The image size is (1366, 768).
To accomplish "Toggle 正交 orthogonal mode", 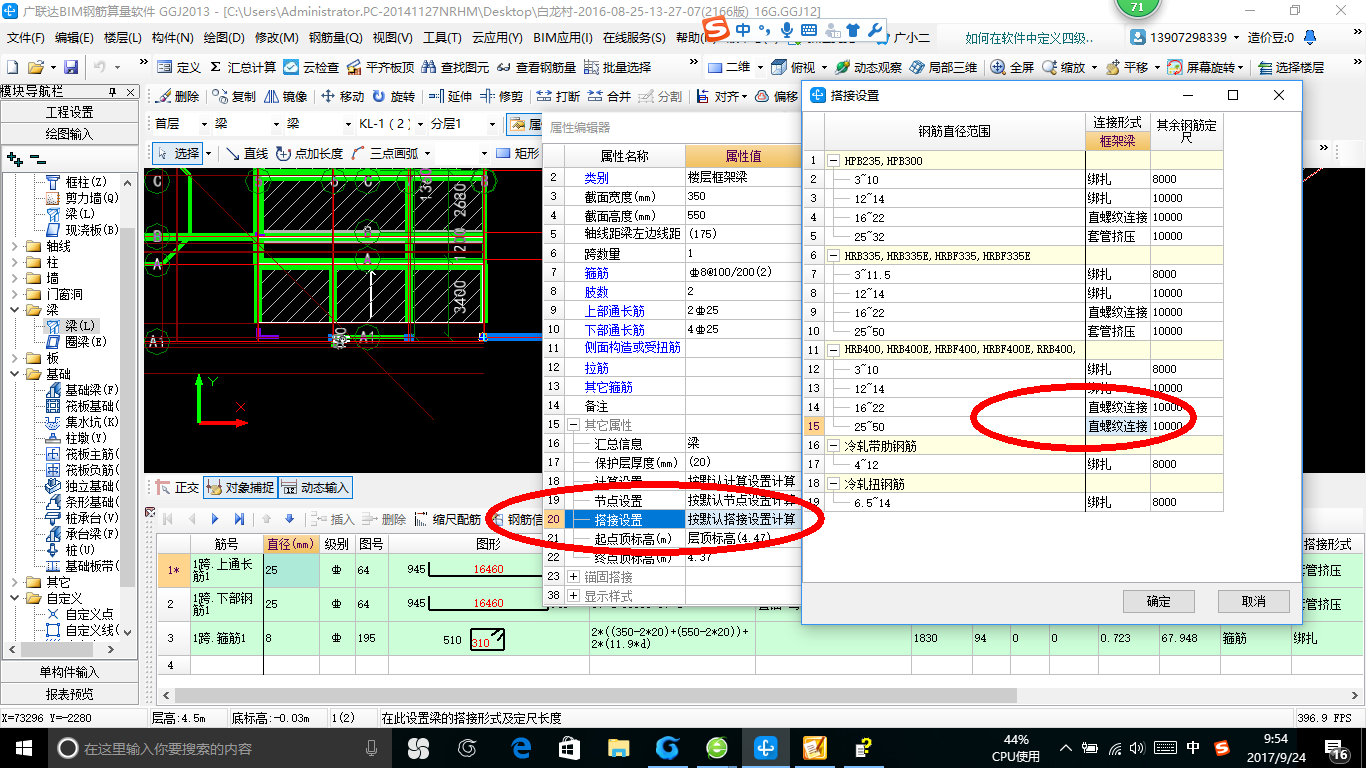I will (x=178, y=487).
